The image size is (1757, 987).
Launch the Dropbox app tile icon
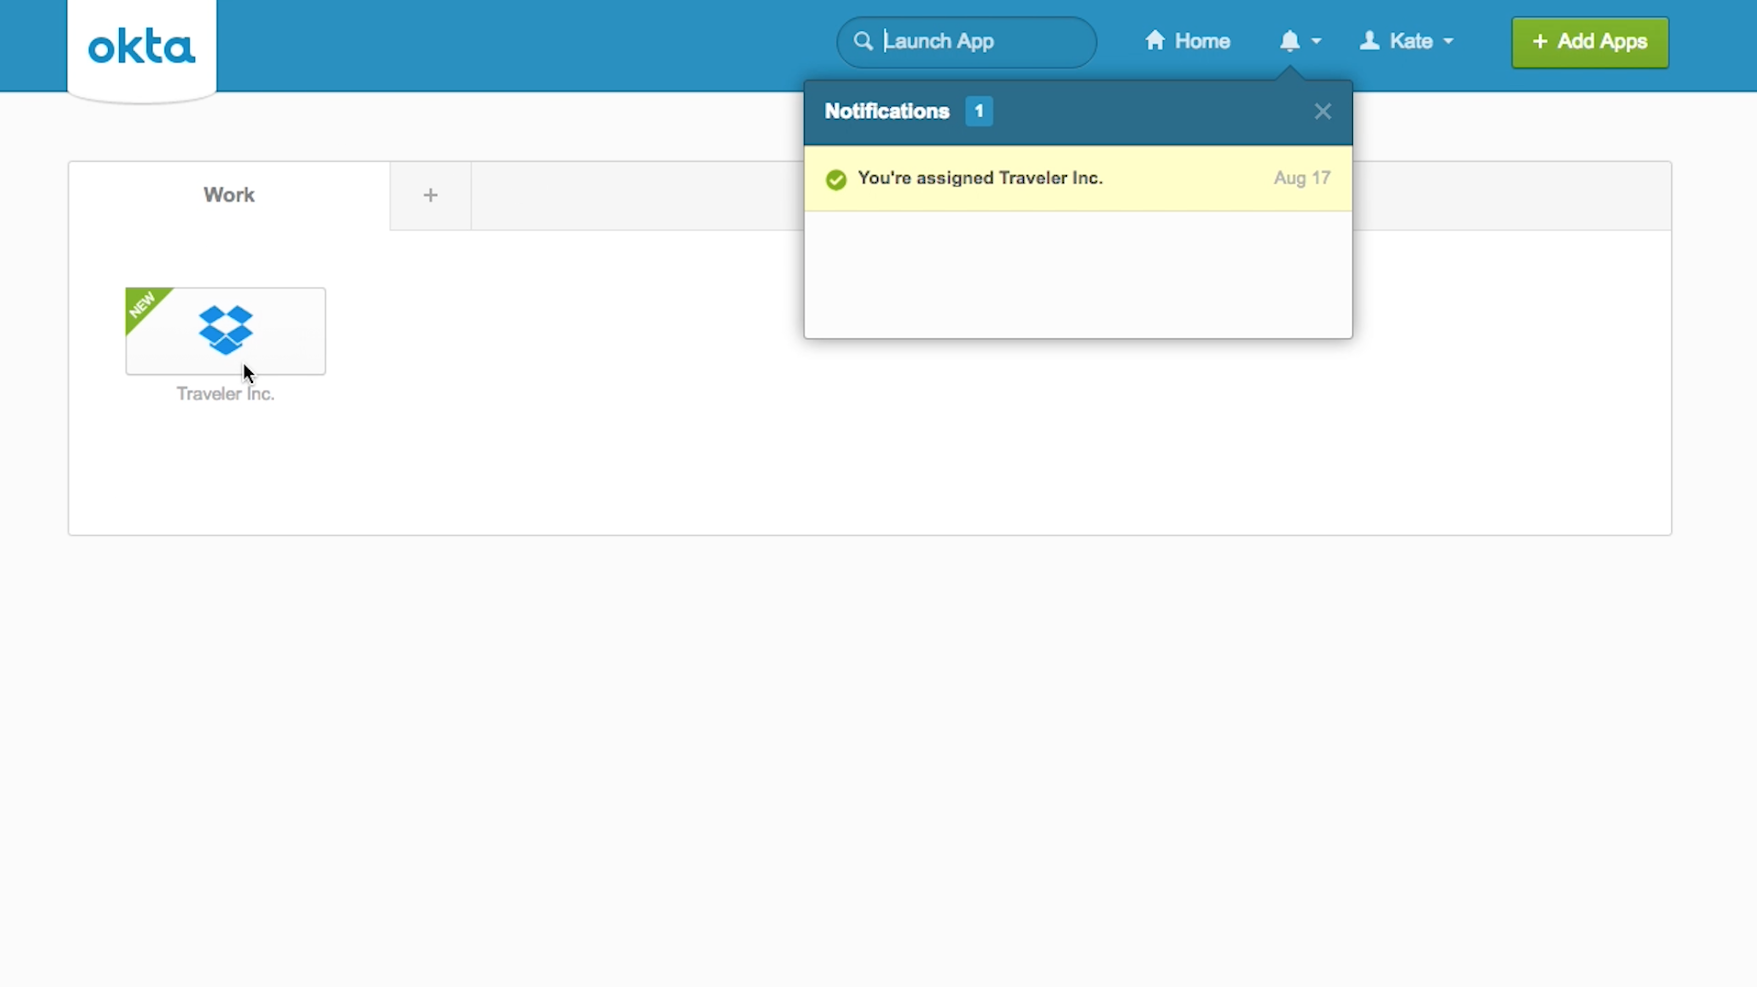point(225,329)
